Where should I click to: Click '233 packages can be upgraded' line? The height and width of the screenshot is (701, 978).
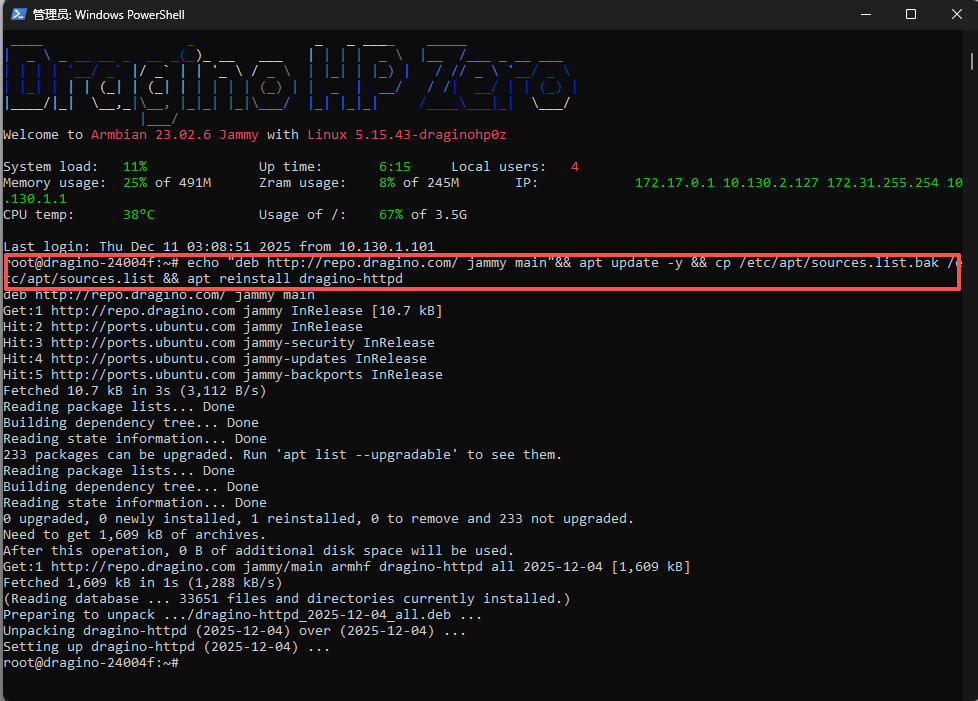coord(283,455)
